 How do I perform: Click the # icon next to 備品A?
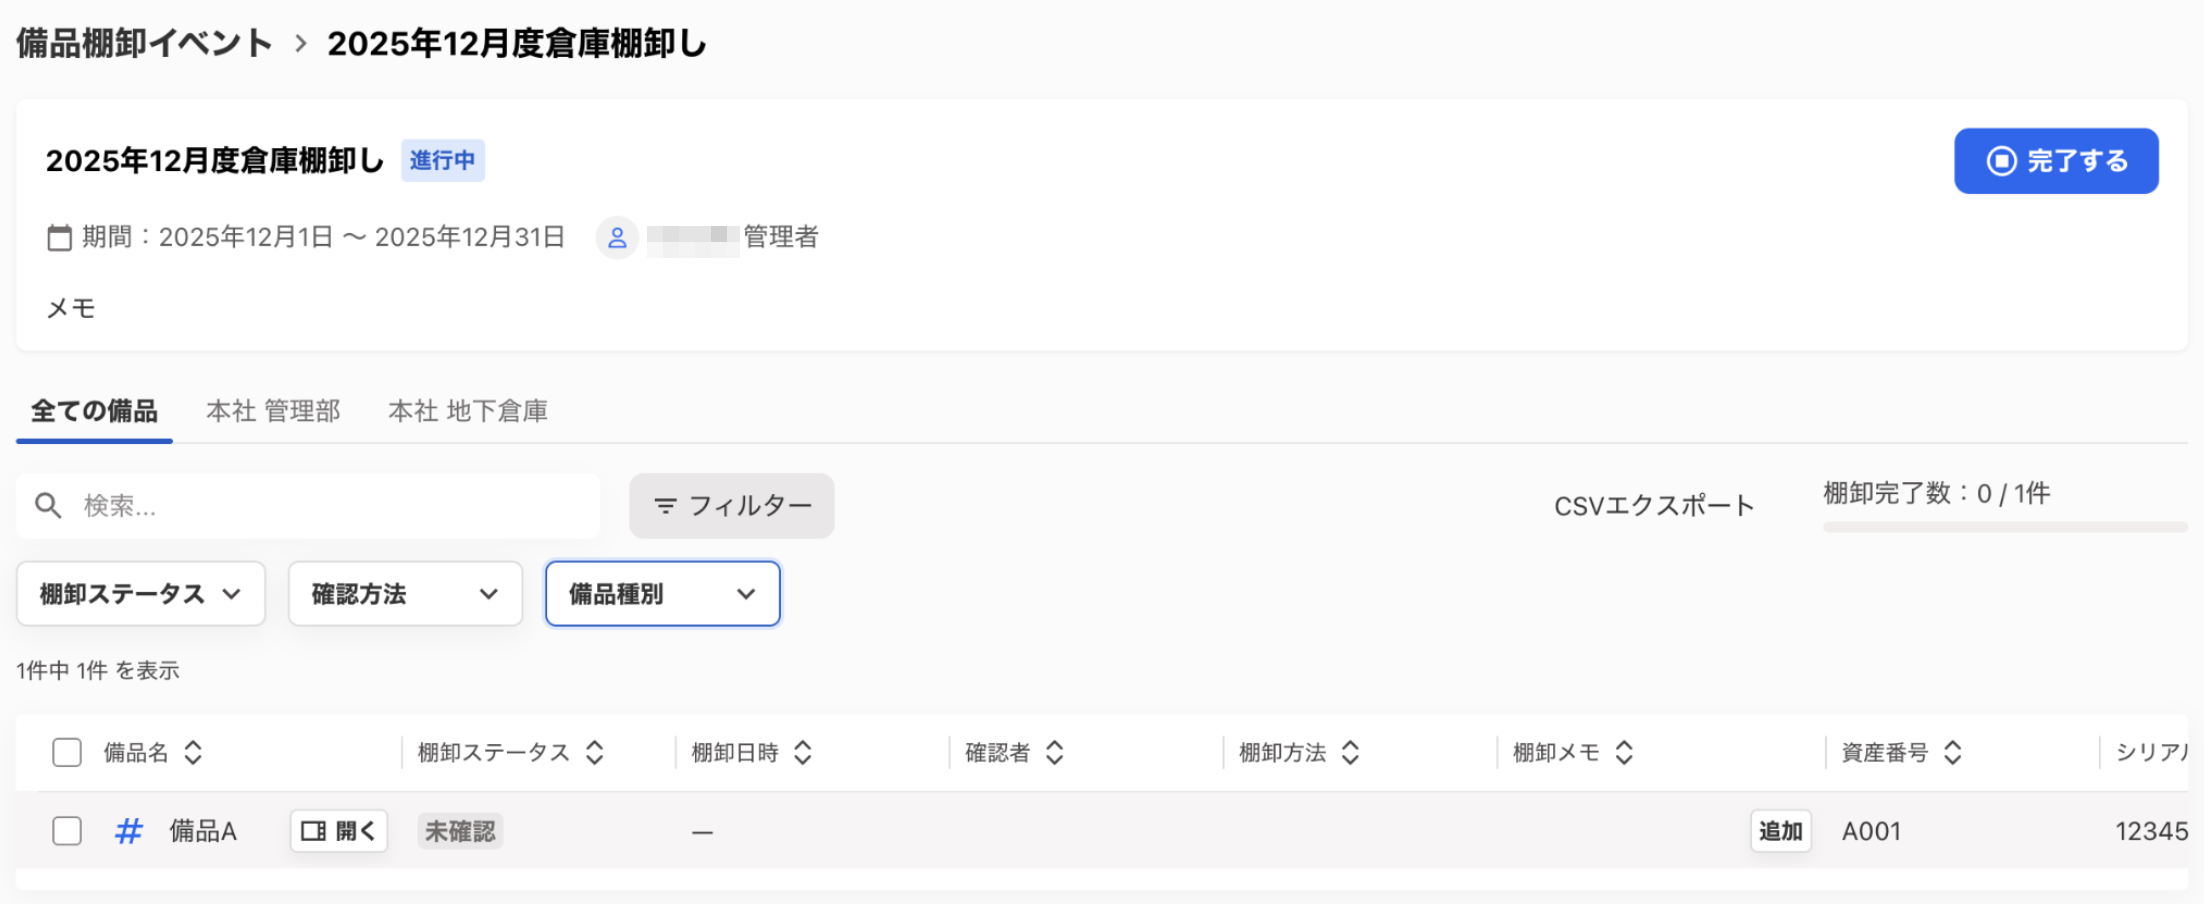tap(128, 831)
